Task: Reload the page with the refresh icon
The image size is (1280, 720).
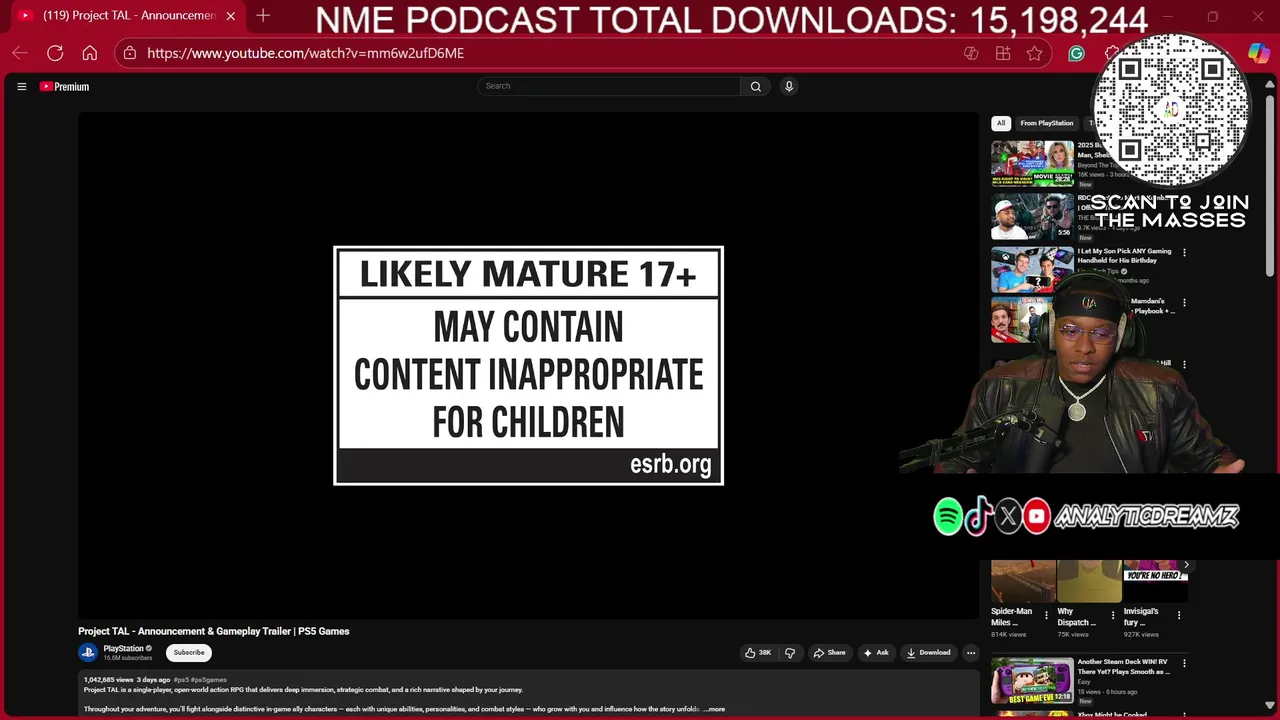Action: pos(55,53)
